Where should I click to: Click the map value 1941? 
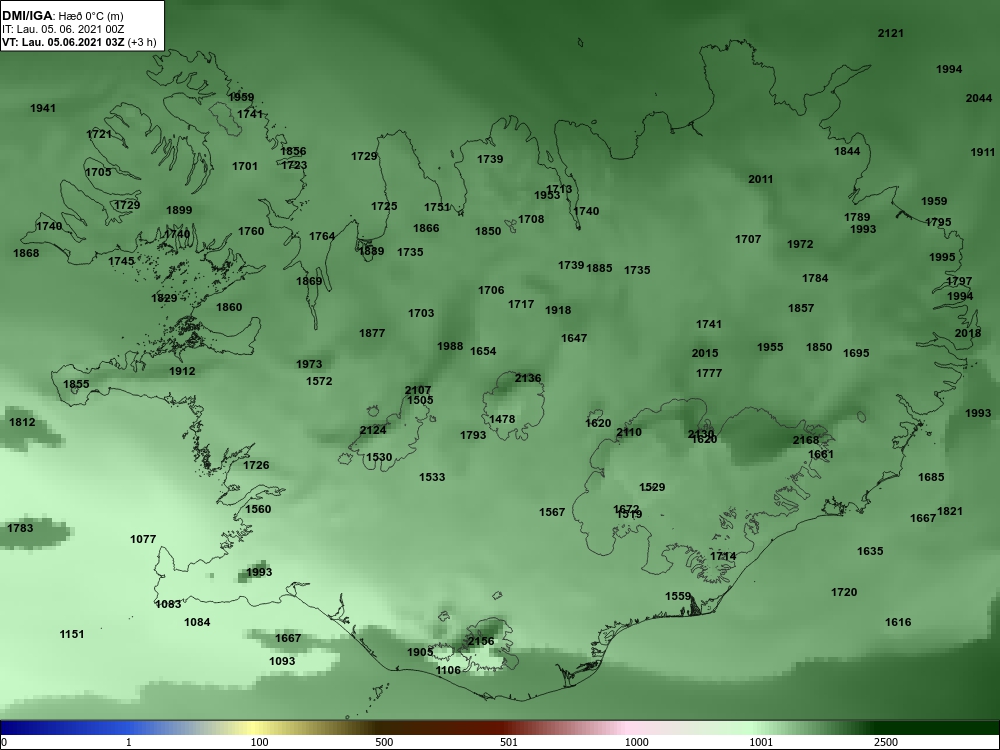pos(43,108)
